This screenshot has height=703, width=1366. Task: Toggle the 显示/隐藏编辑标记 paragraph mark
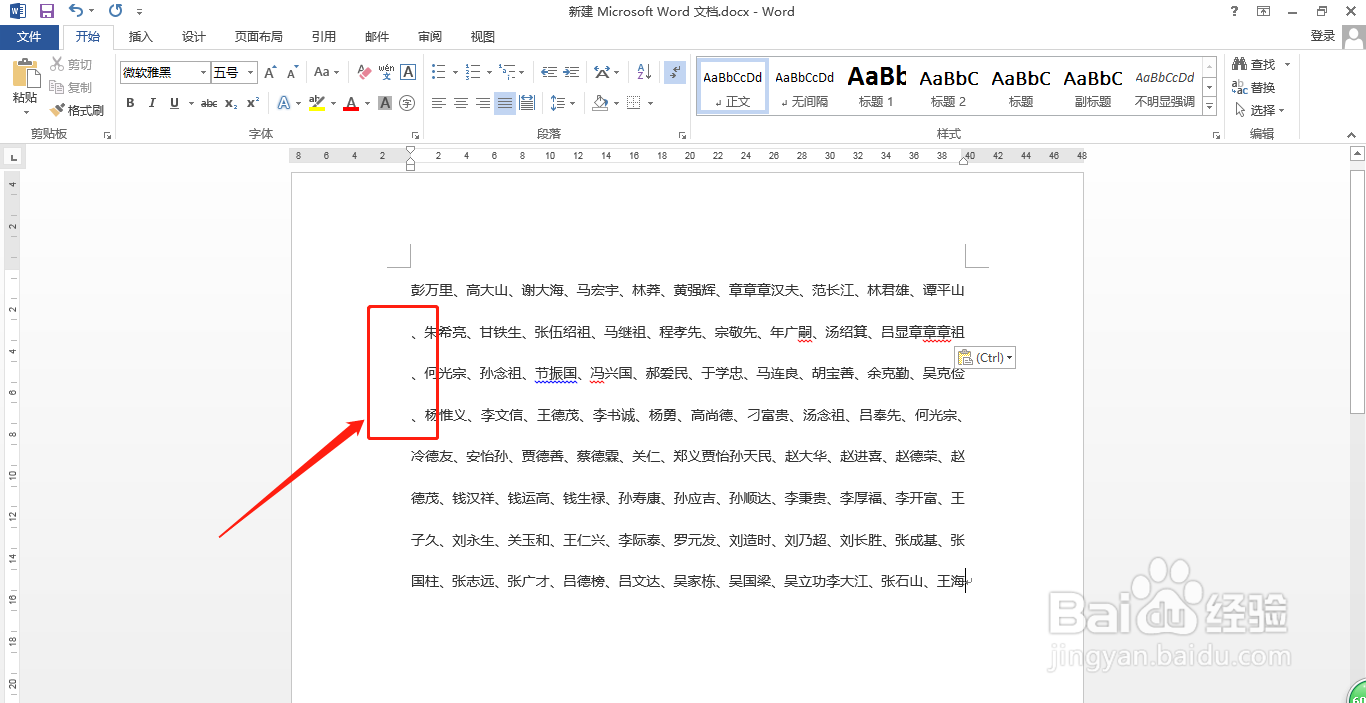tap(674, 73)
